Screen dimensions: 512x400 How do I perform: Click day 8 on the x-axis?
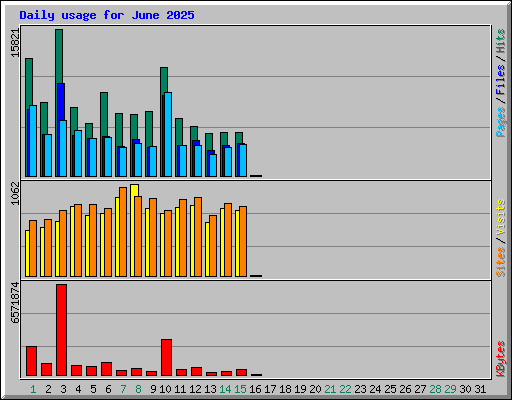pyautogui.click(x=138, y=389)
